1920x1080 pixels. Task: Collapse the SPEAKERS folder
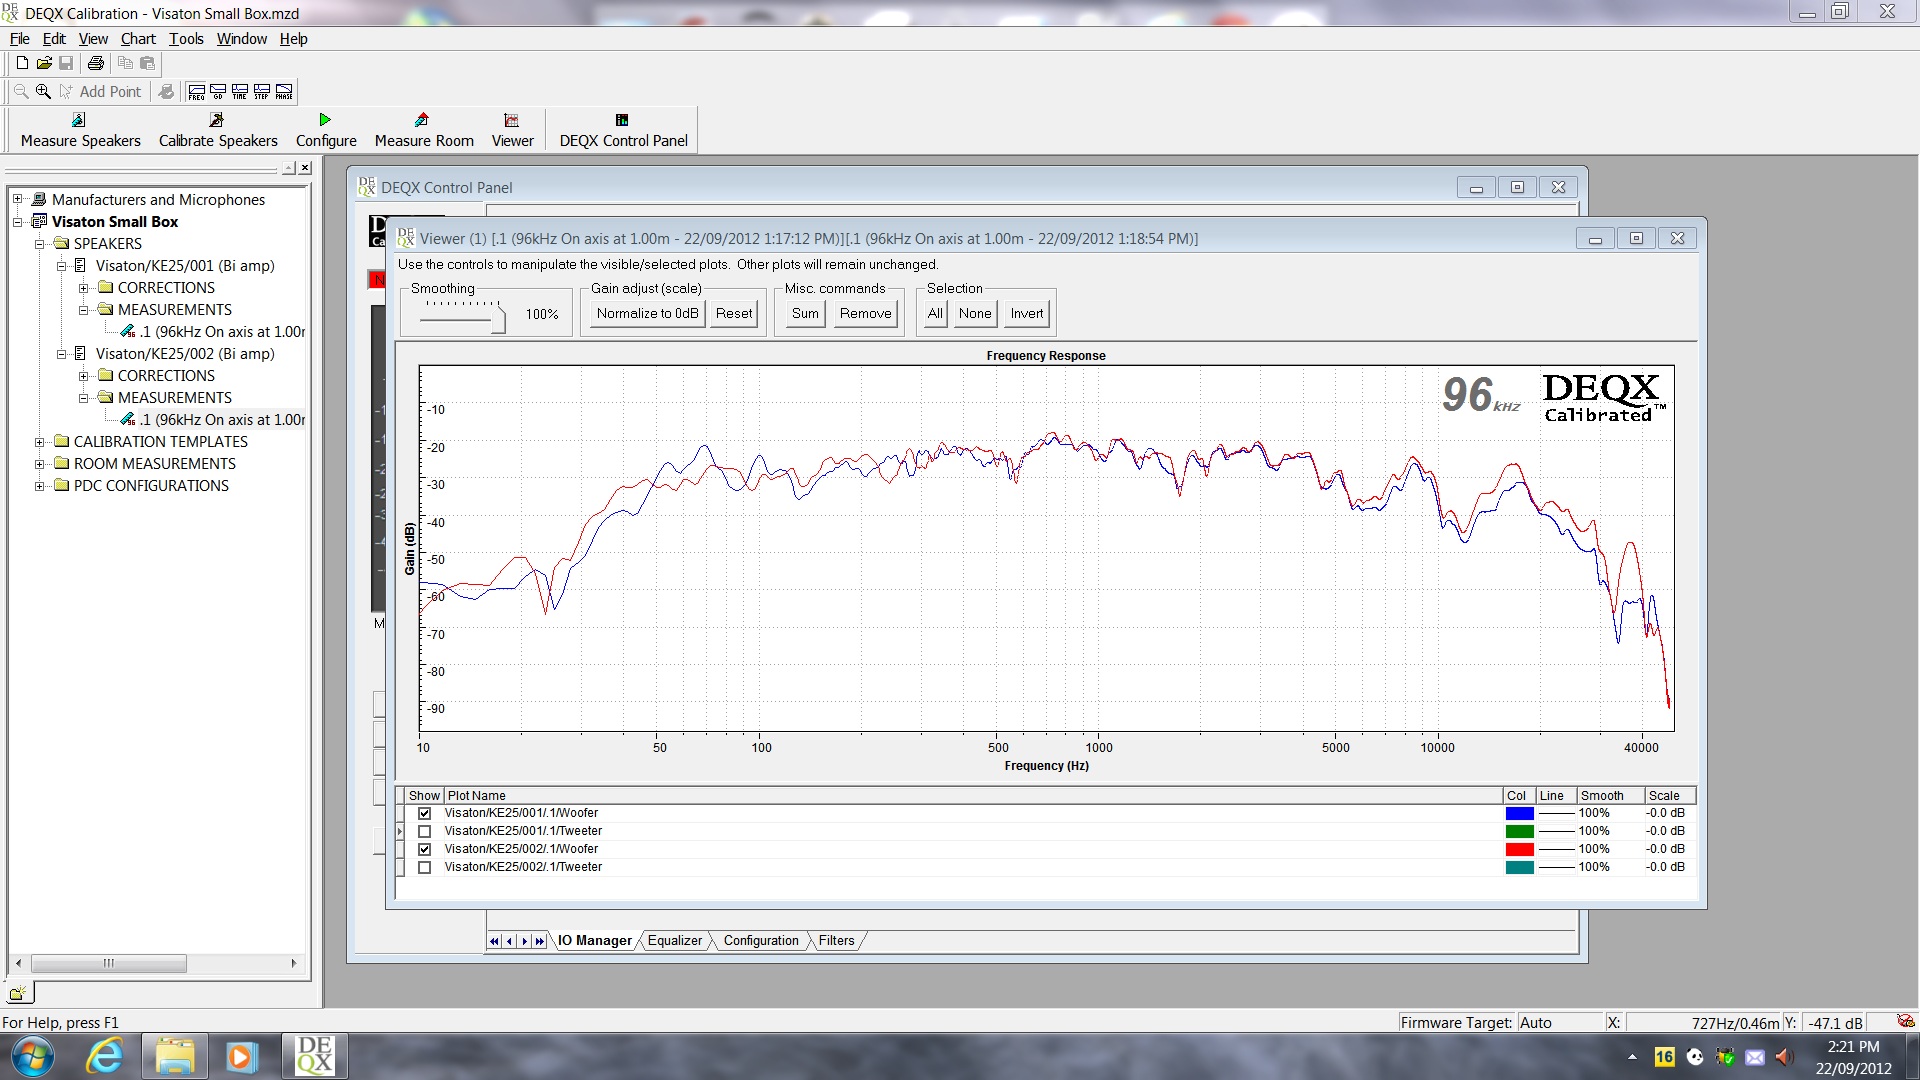pos(39,243)
